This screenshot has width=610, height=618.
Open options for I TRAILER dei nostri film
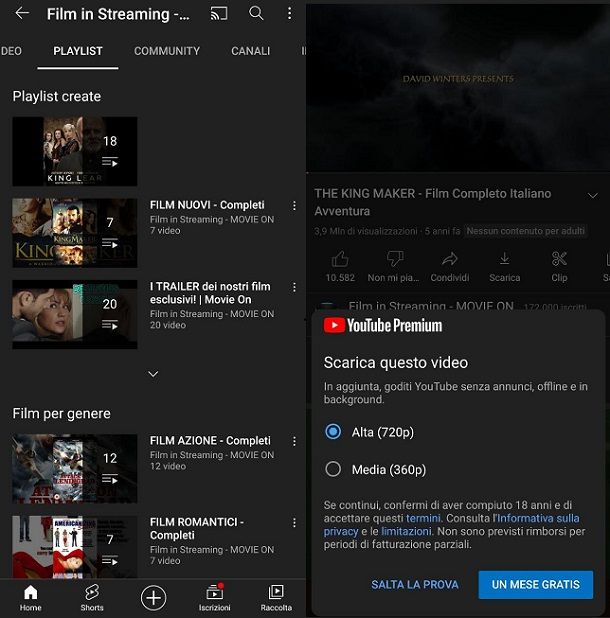coord(294,287)
